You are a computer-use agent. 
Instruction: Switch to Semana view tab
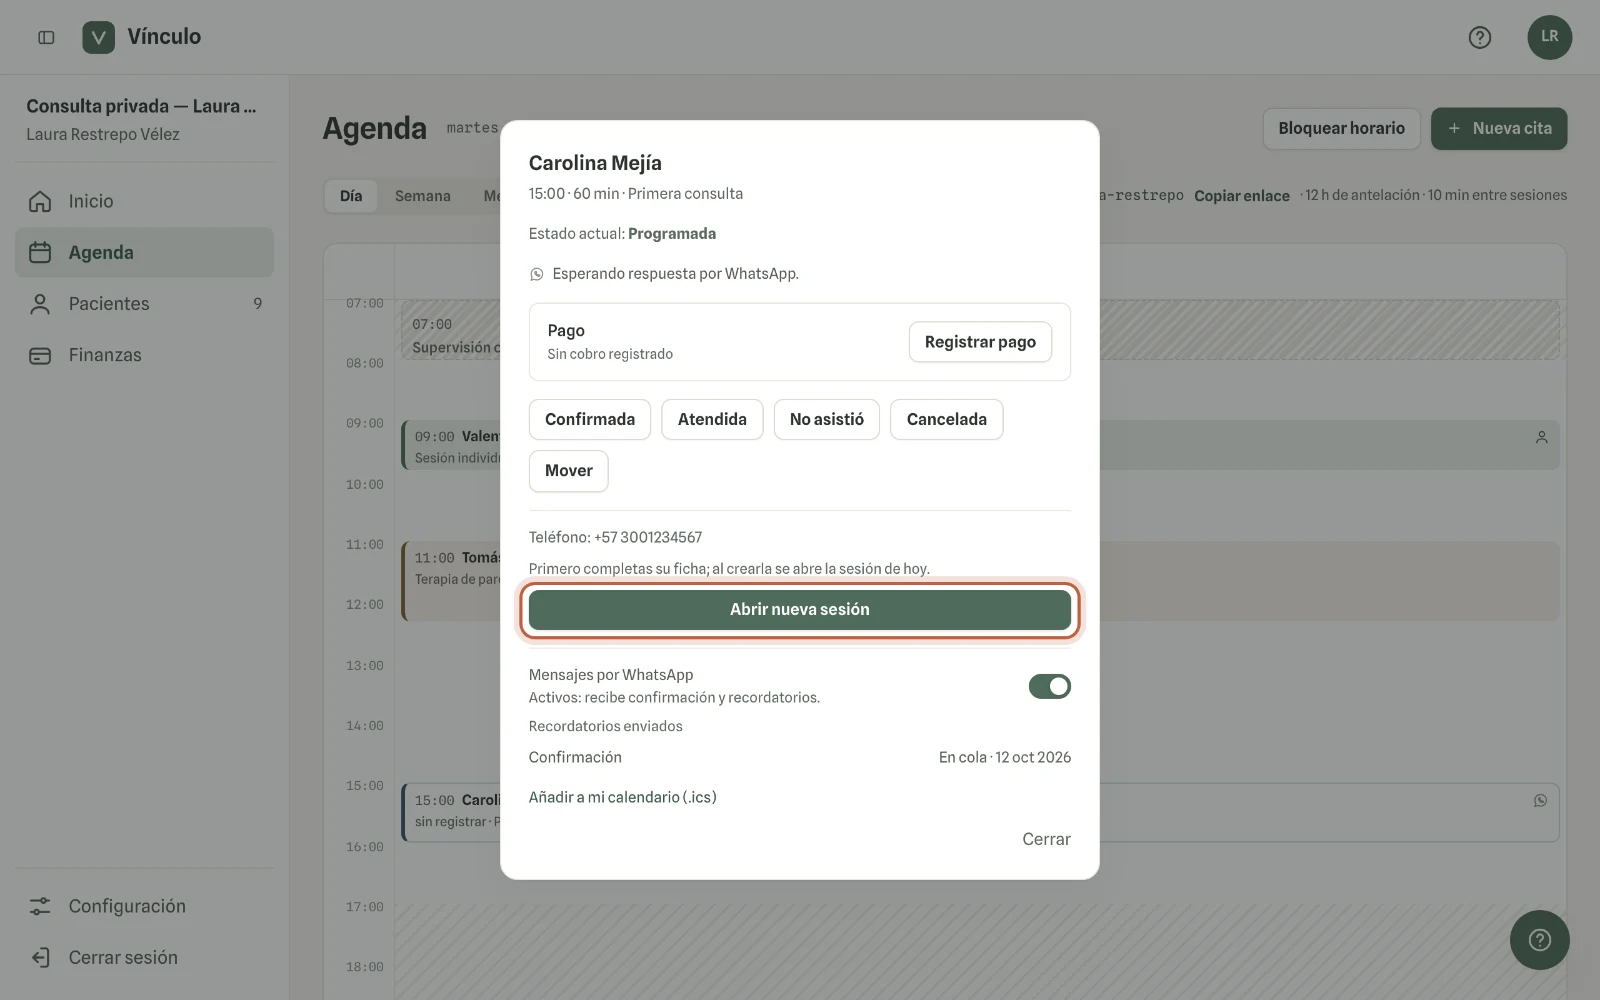(422, 196)
